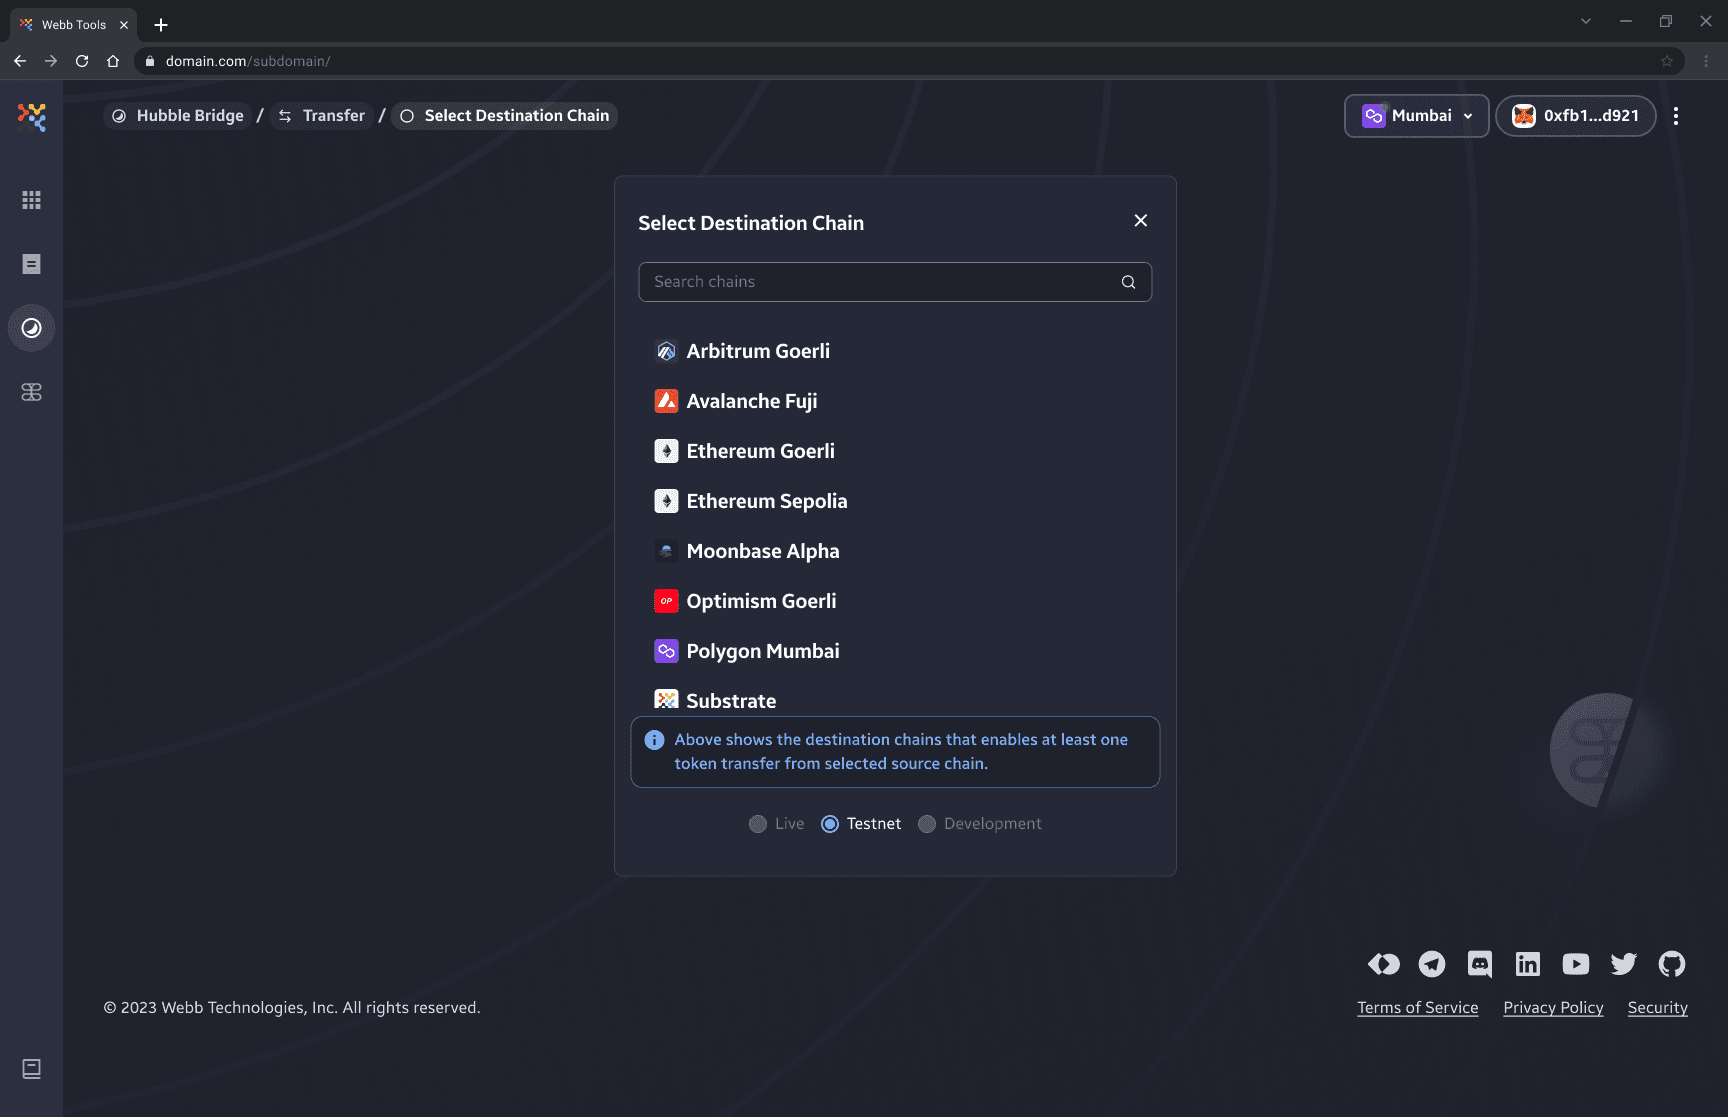Expand the Mumbai chain dropdown

coord(1417,116)
